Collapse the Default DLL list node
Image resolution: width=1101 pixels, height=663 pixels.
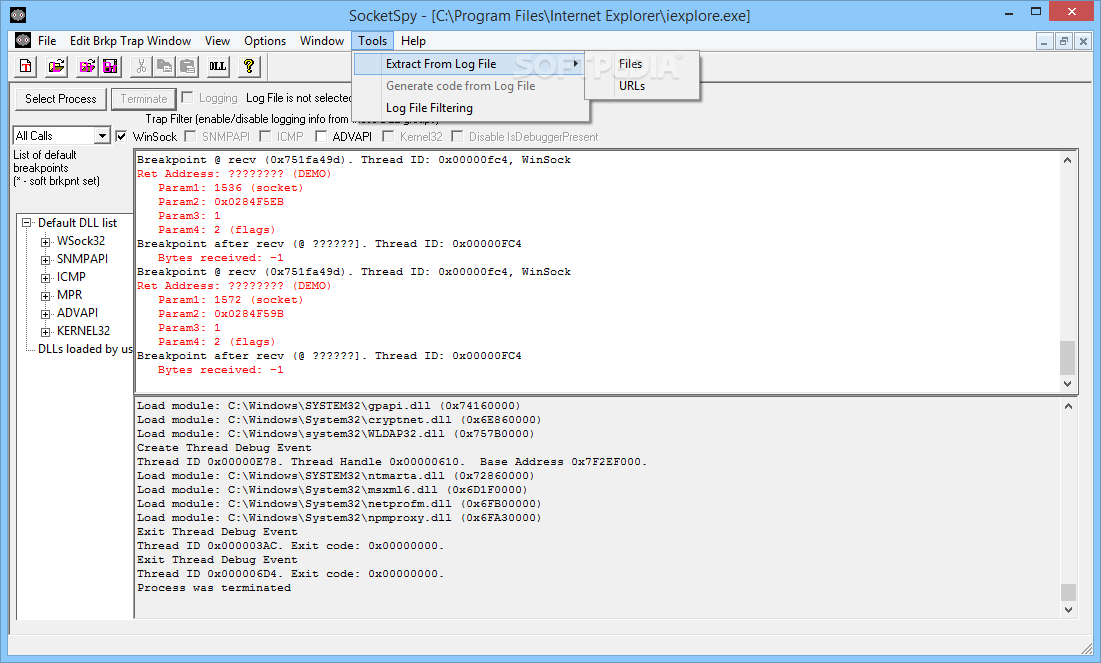click(x=27, y=223)
